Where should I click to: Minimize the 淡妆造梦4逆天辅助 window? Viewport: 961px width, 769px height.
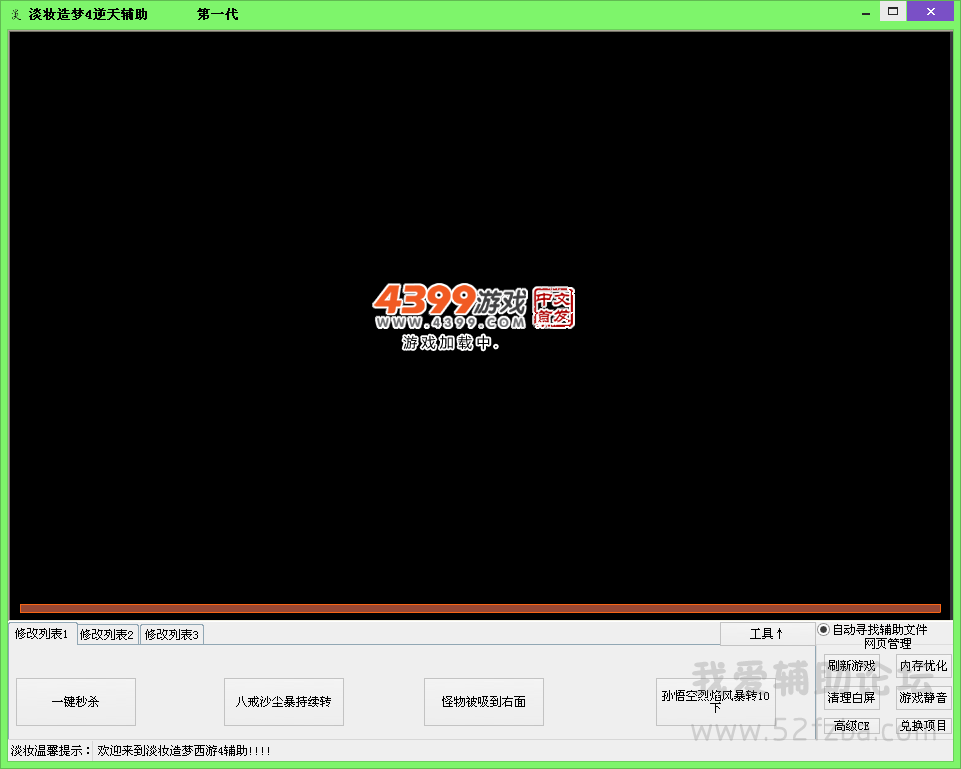coord(865,12)
